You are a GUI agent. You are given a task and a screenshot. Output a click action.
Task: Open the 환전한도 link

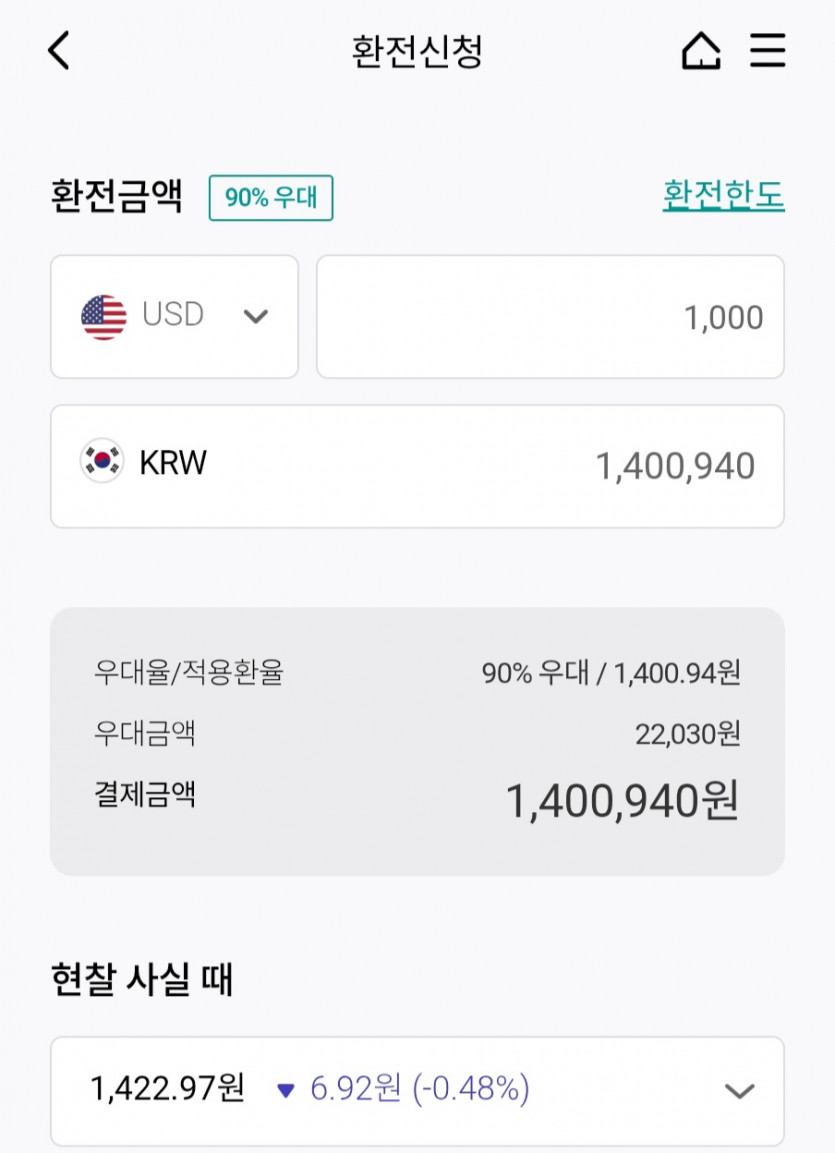(723, 196)
